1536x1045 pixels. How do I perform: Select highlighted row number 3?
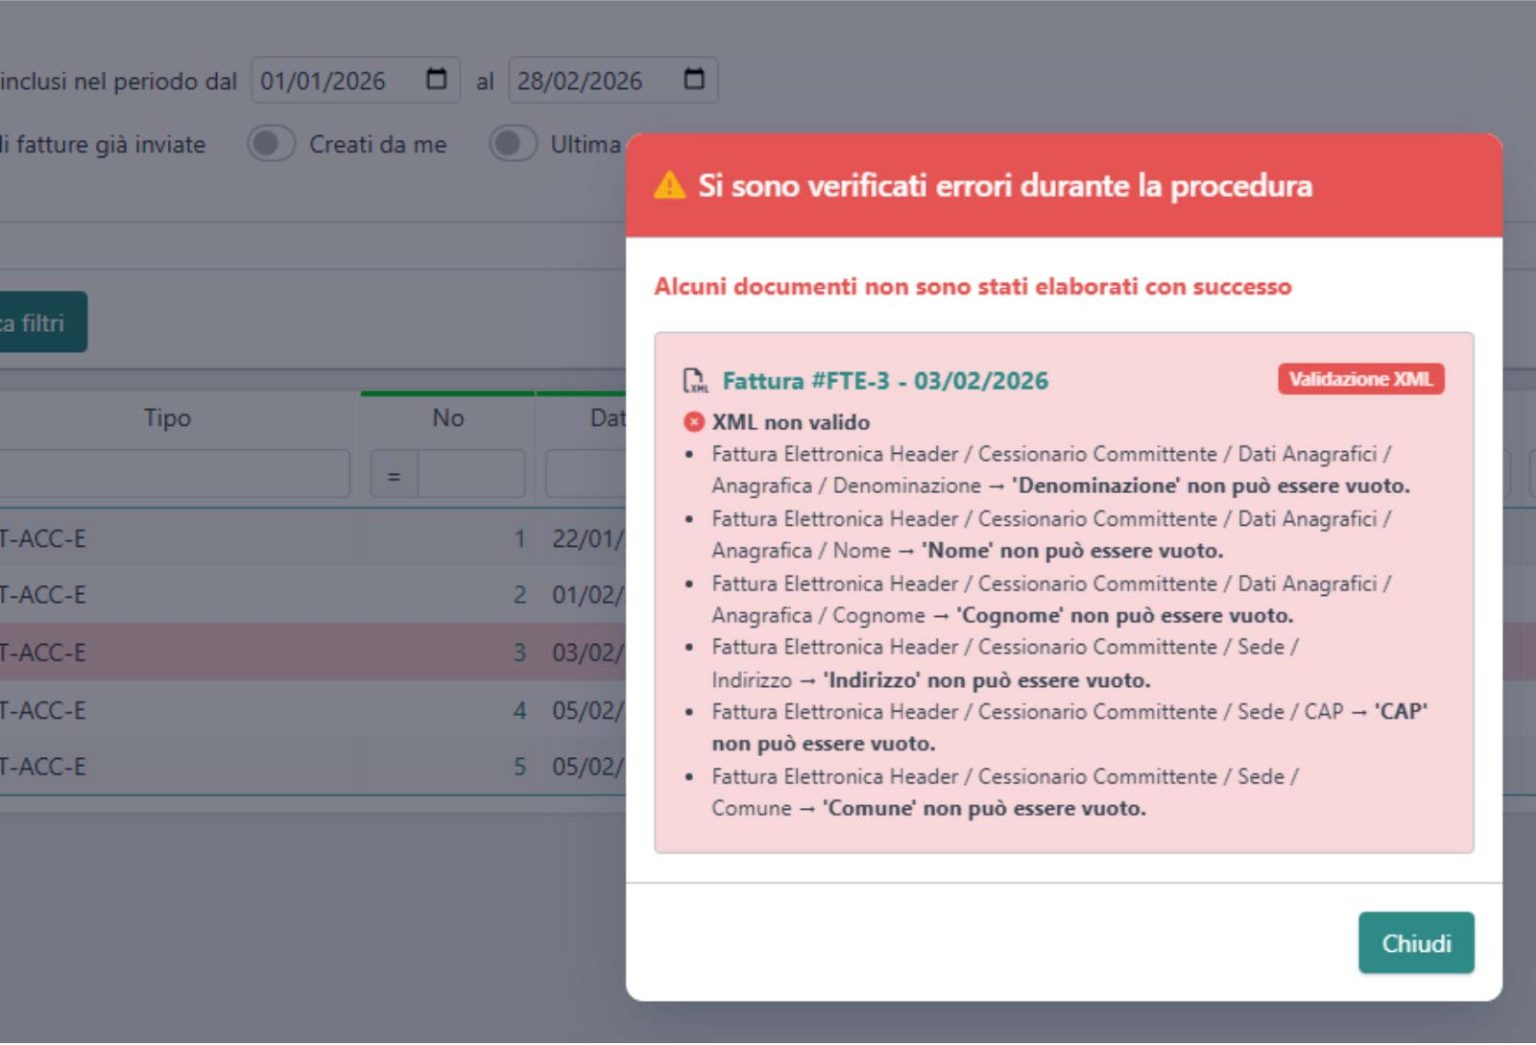[x=313, y=652]
